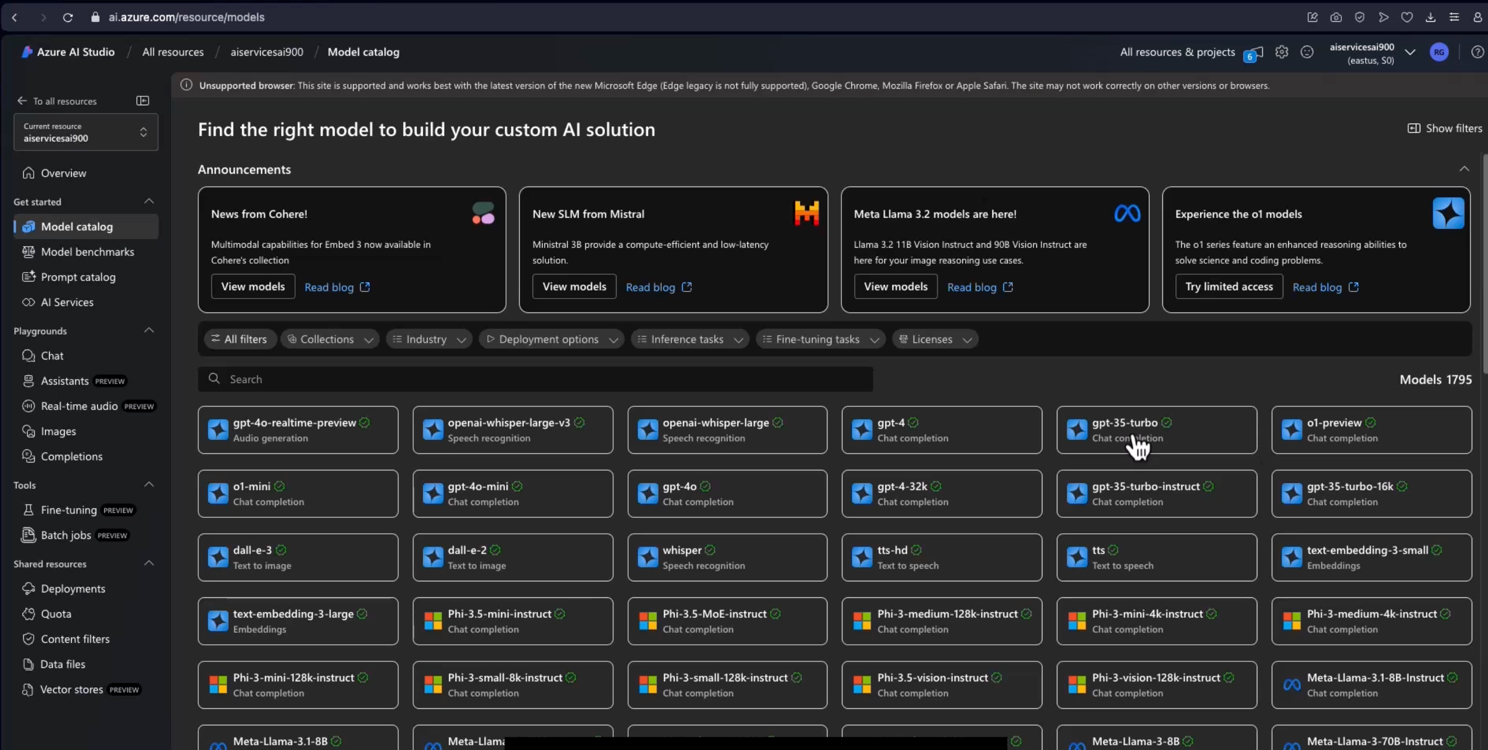This screenshot has width=1488, height=750.
Task: Click the page vertical scrollbar
Action: [1483, 265]
